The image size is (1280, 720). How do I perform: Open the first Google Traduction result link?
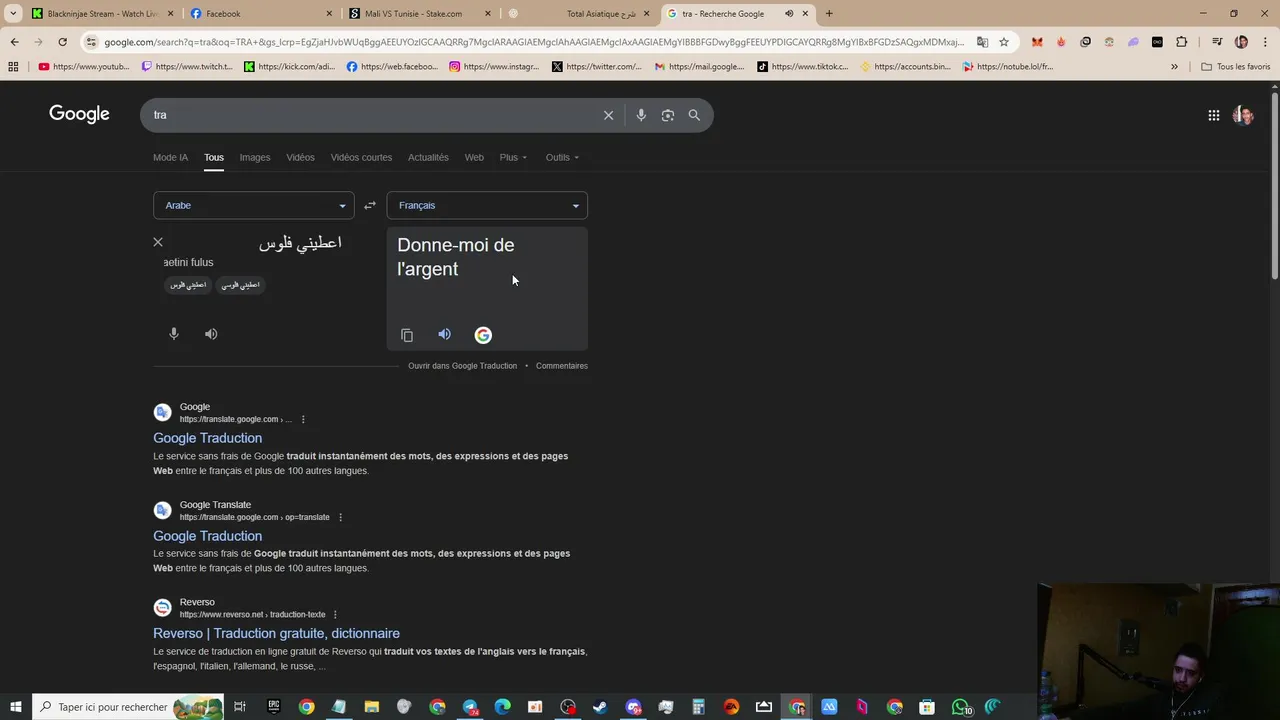coord(207,438)
